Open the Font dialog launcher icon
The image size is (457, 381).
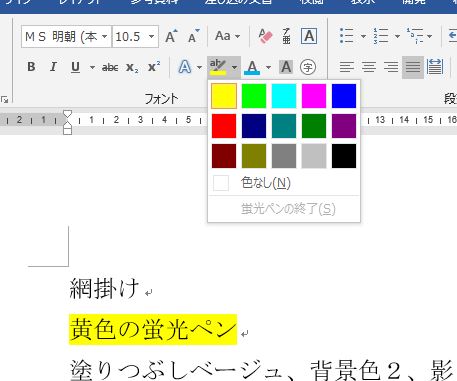[4, 99]
